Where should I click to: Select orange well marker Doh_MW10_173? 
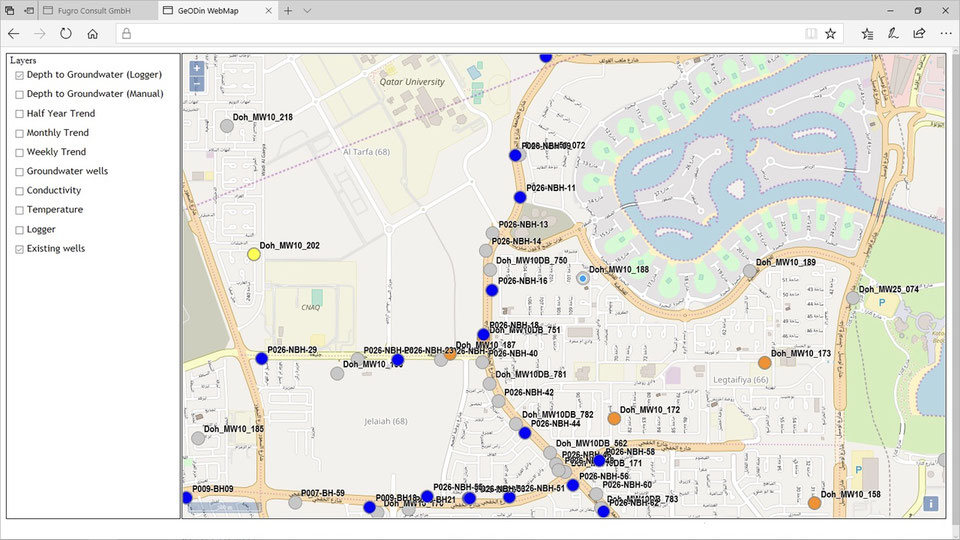tap(765, 363)
